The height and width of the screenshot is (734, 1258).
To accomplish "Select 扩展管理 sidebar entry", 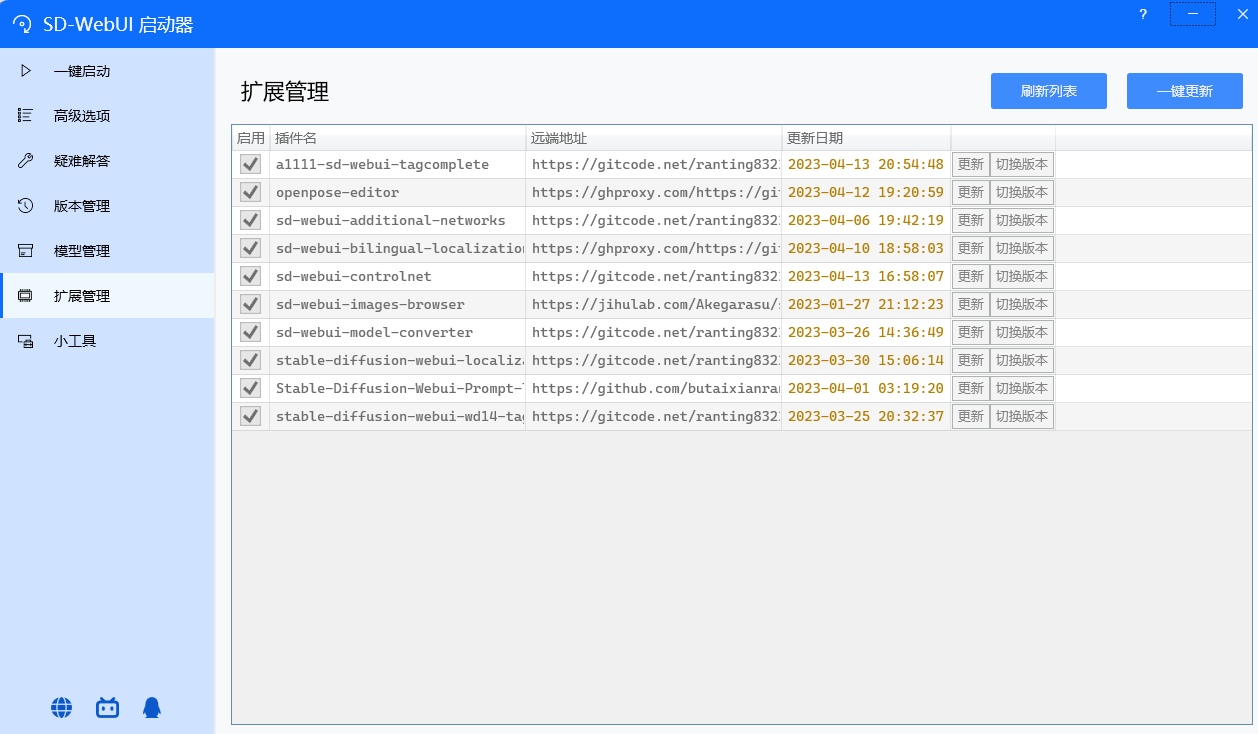I will click(x=107, y=296).
